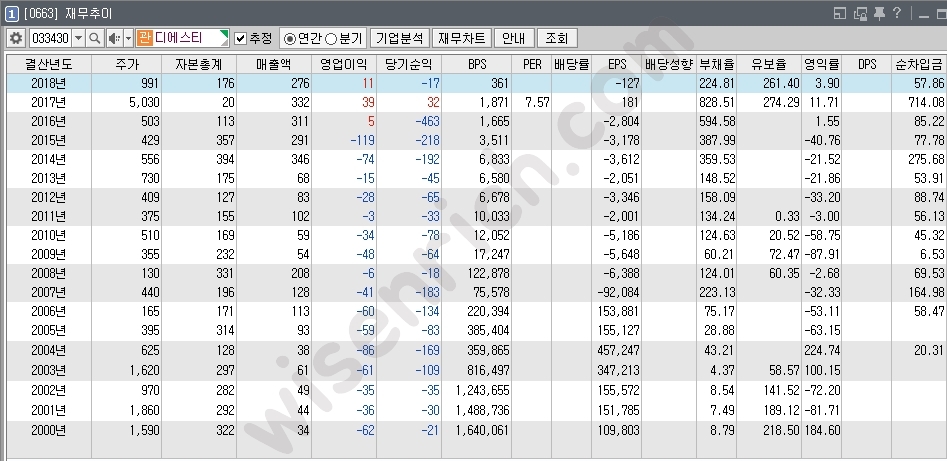Click EPS value 457,247 in 2004 row

click(618, 350)
